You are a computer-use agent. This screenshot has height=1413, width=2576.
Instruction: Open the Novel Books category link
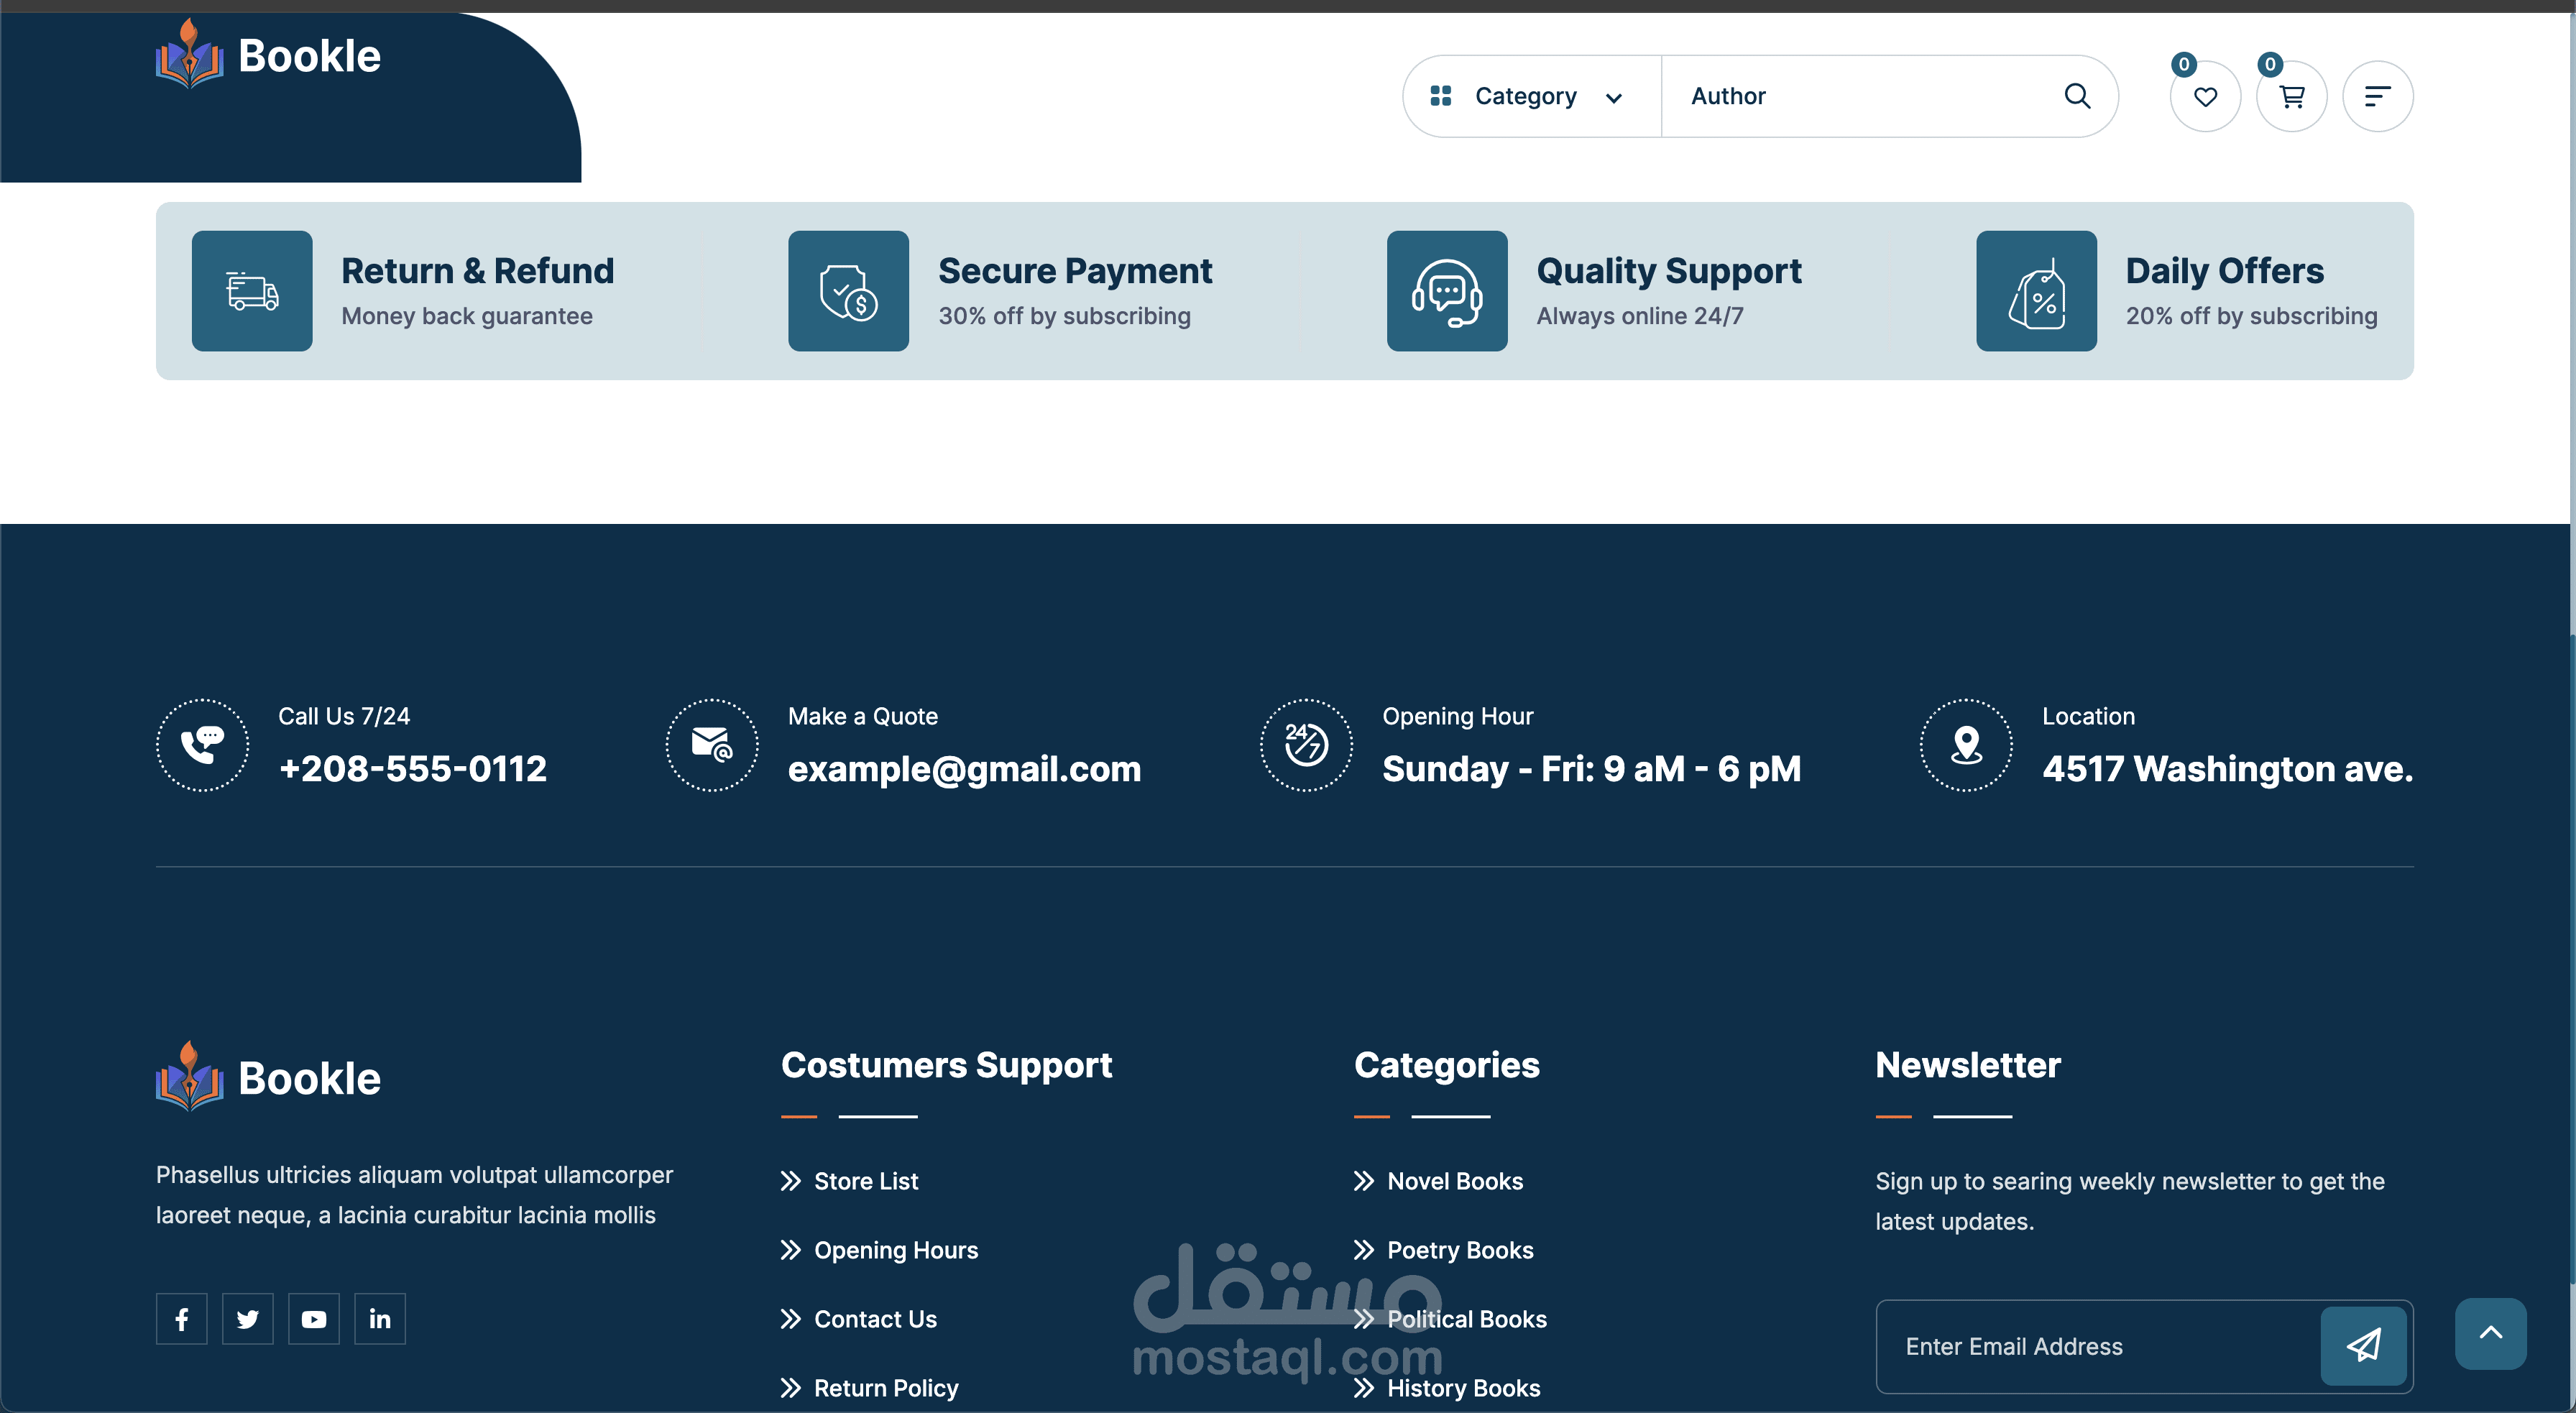(1454, 1181)
